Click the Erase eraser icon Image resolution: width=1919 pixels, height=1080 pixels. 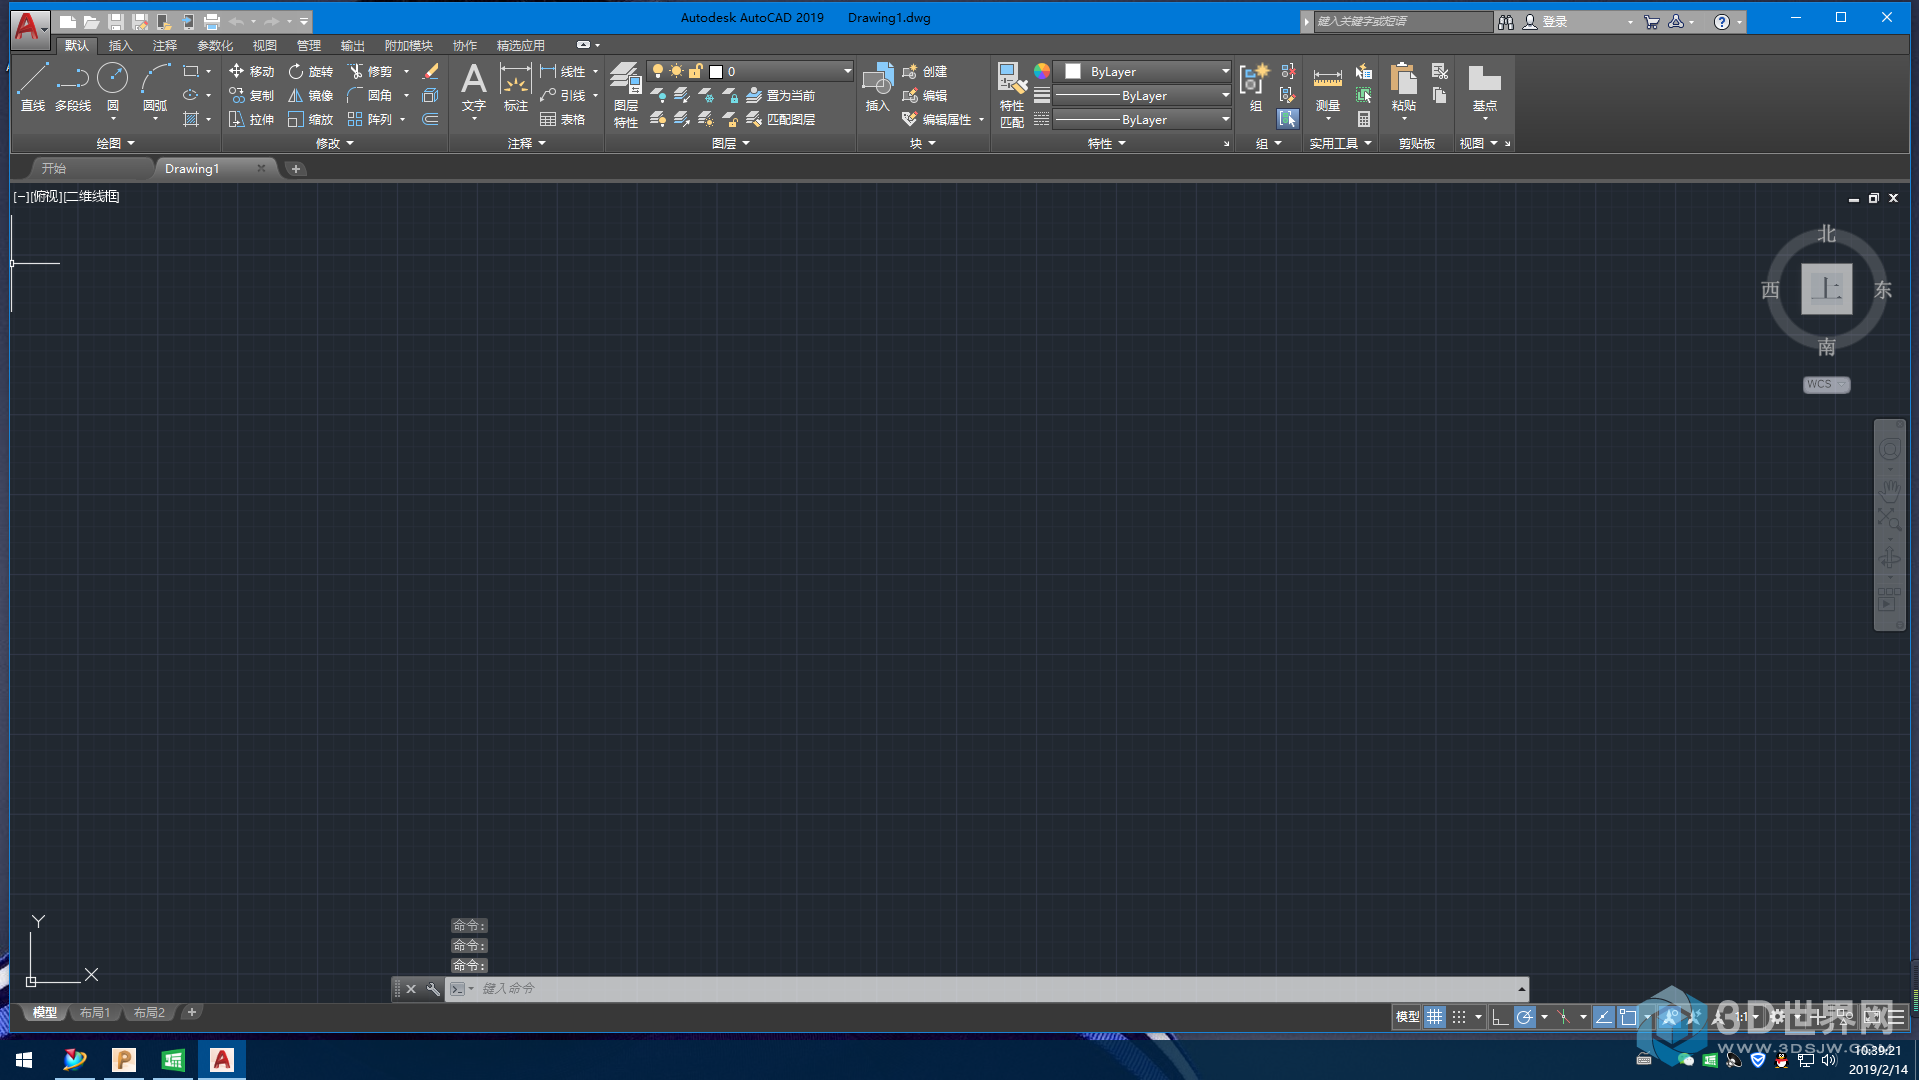click(430, 71)
